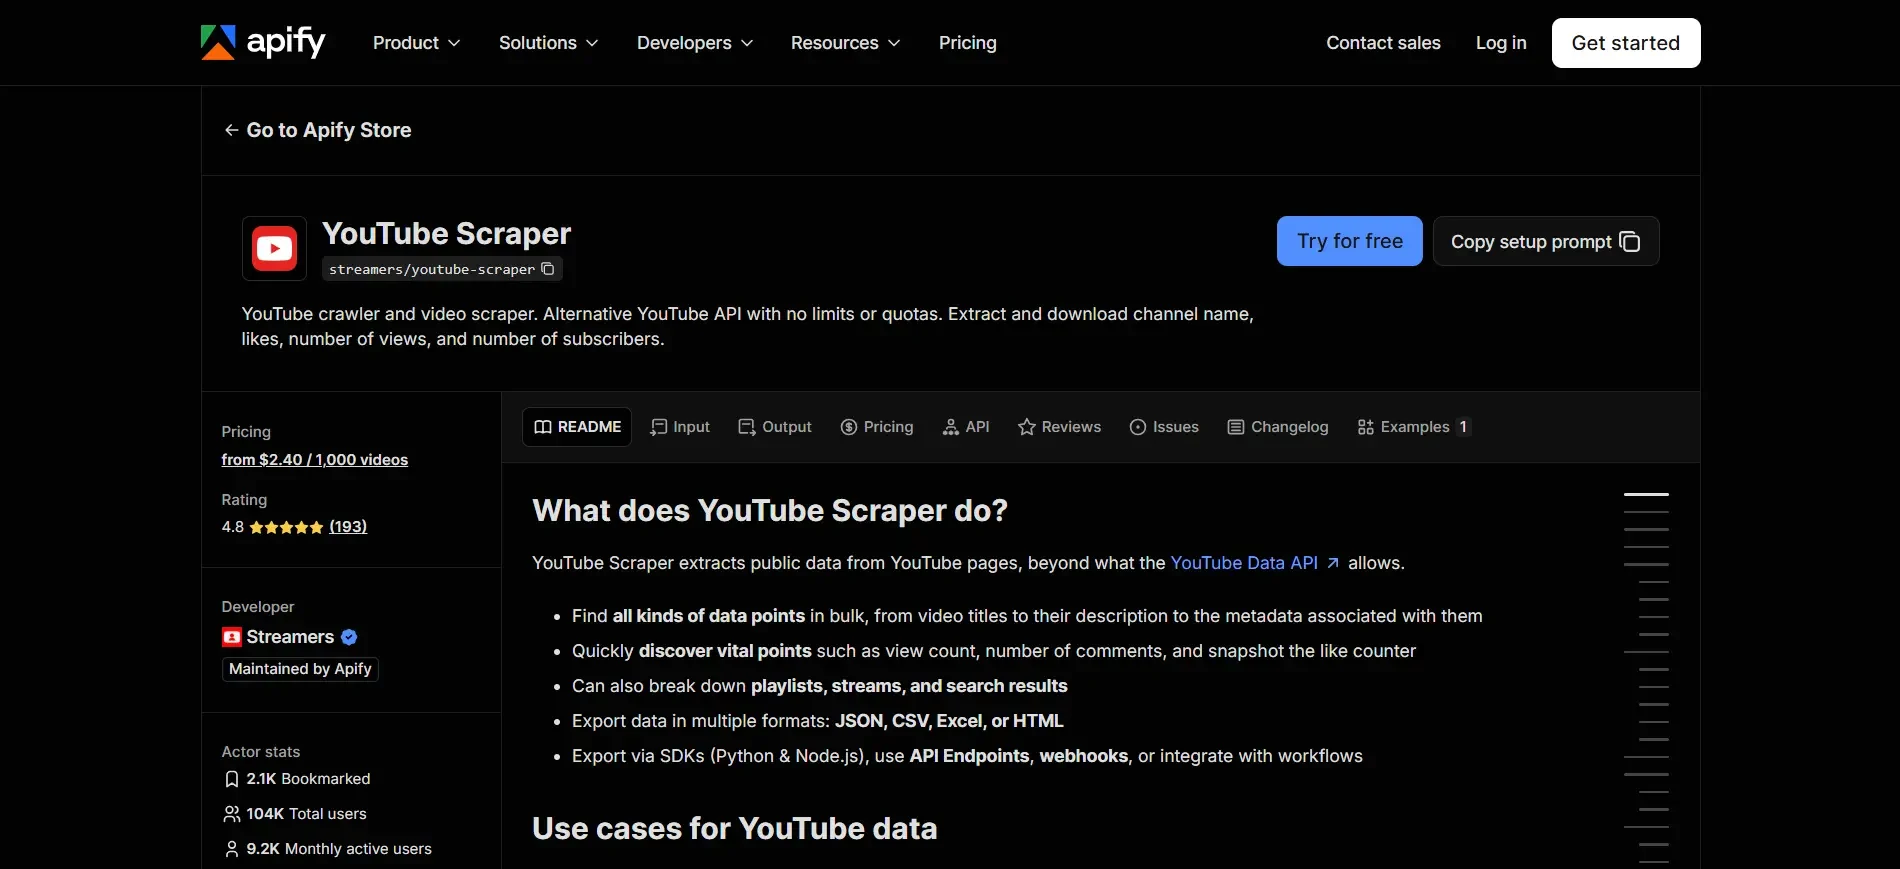
Task: Open the from $2.40 / 1,000 videos pricing link
Action: point(315,460)
